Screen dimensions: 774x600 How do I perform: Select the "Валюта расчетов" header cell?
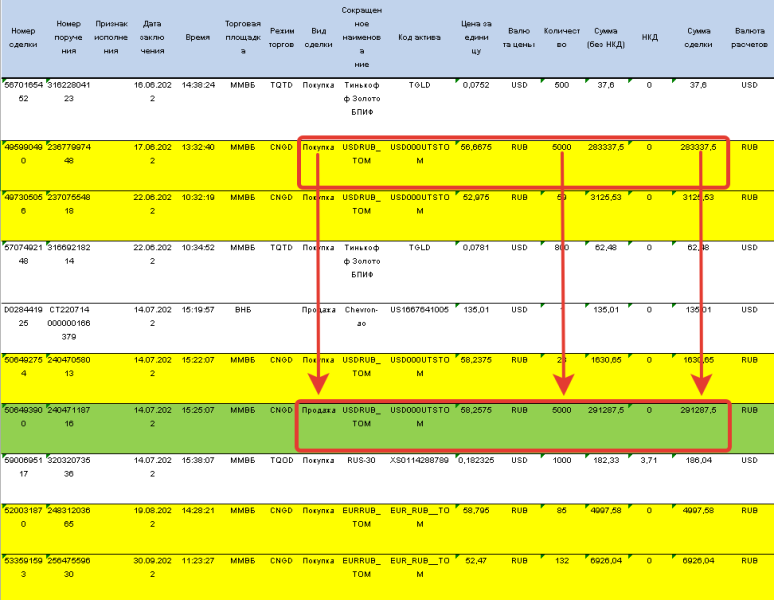click(750, 38)
